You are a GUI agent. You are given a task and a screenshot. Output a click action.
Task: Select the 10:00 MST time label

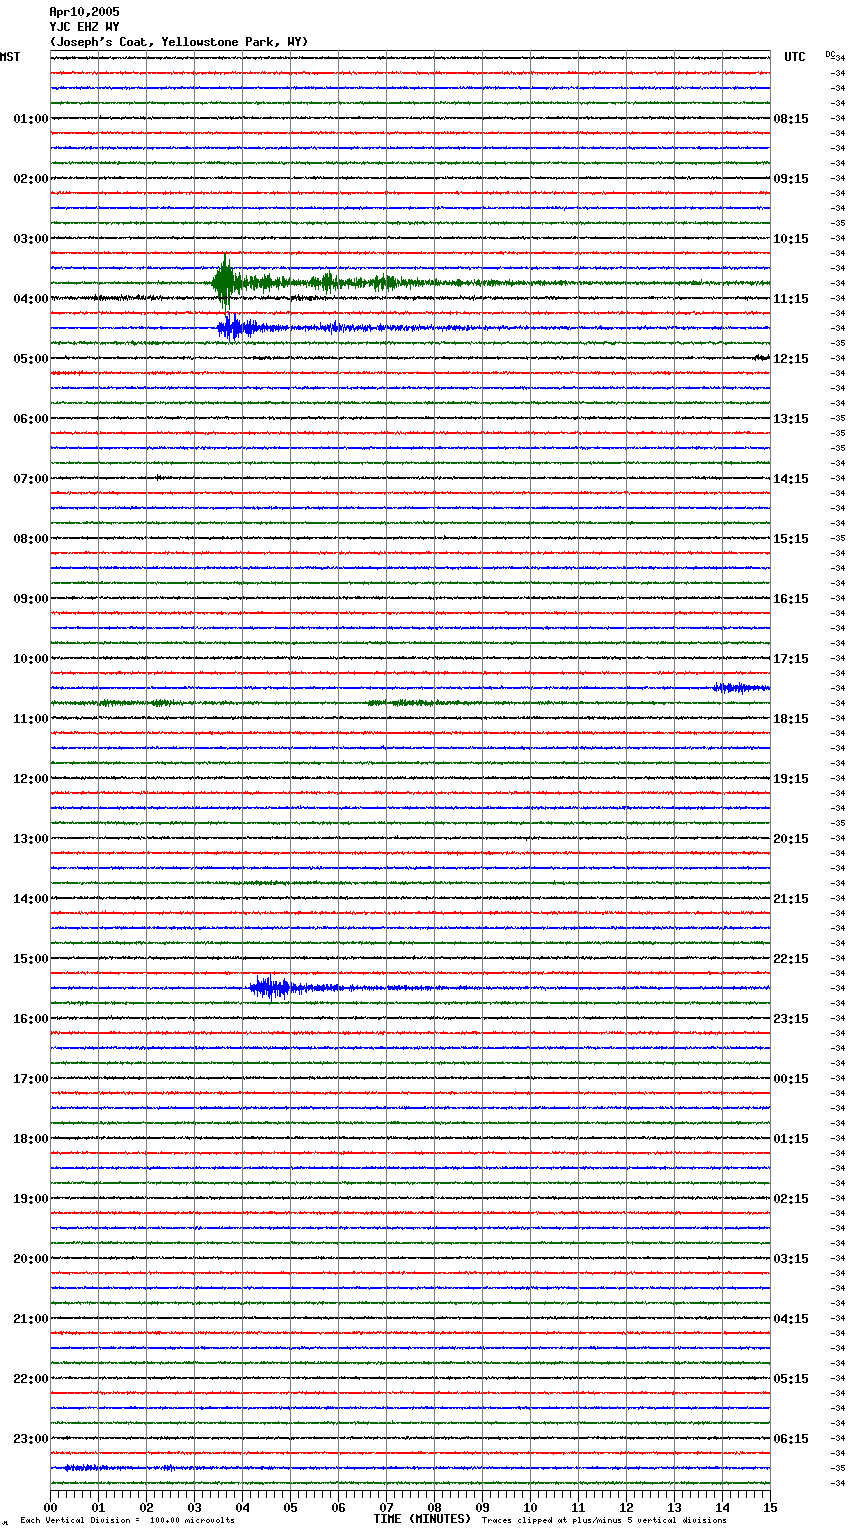point(31,659)
